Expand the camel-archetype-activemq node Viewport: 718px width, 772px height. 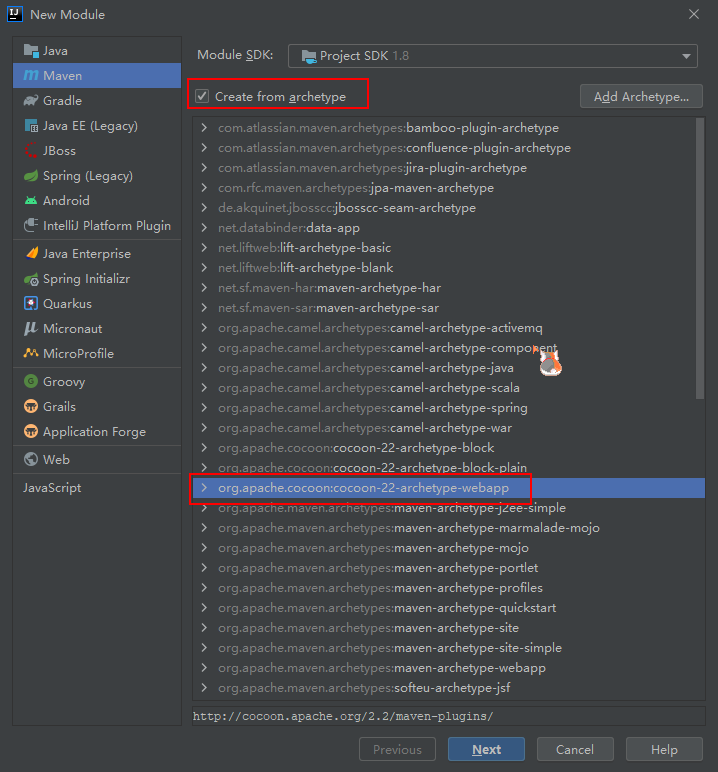204,328
